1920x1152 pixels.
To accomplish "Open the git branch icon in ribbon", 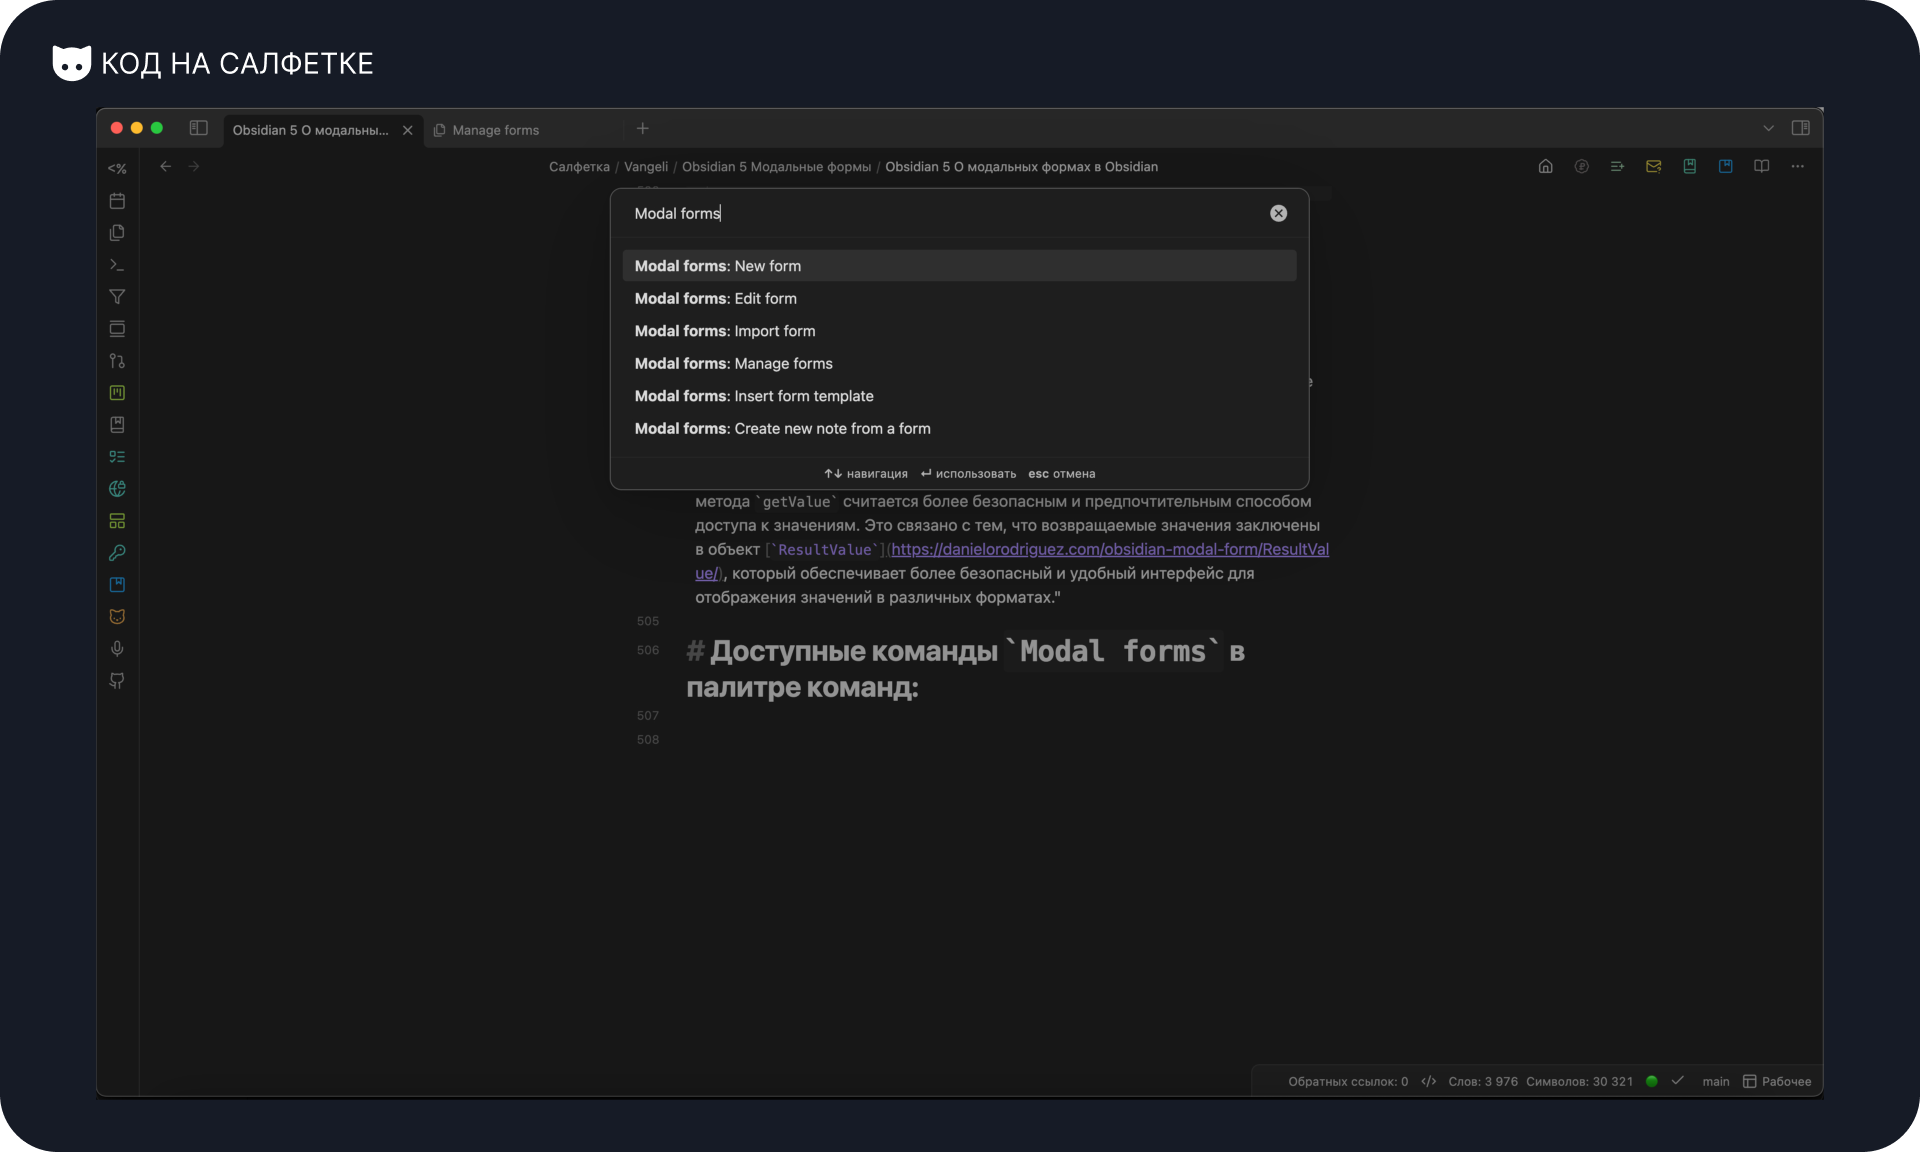I will tap(117, 361).
